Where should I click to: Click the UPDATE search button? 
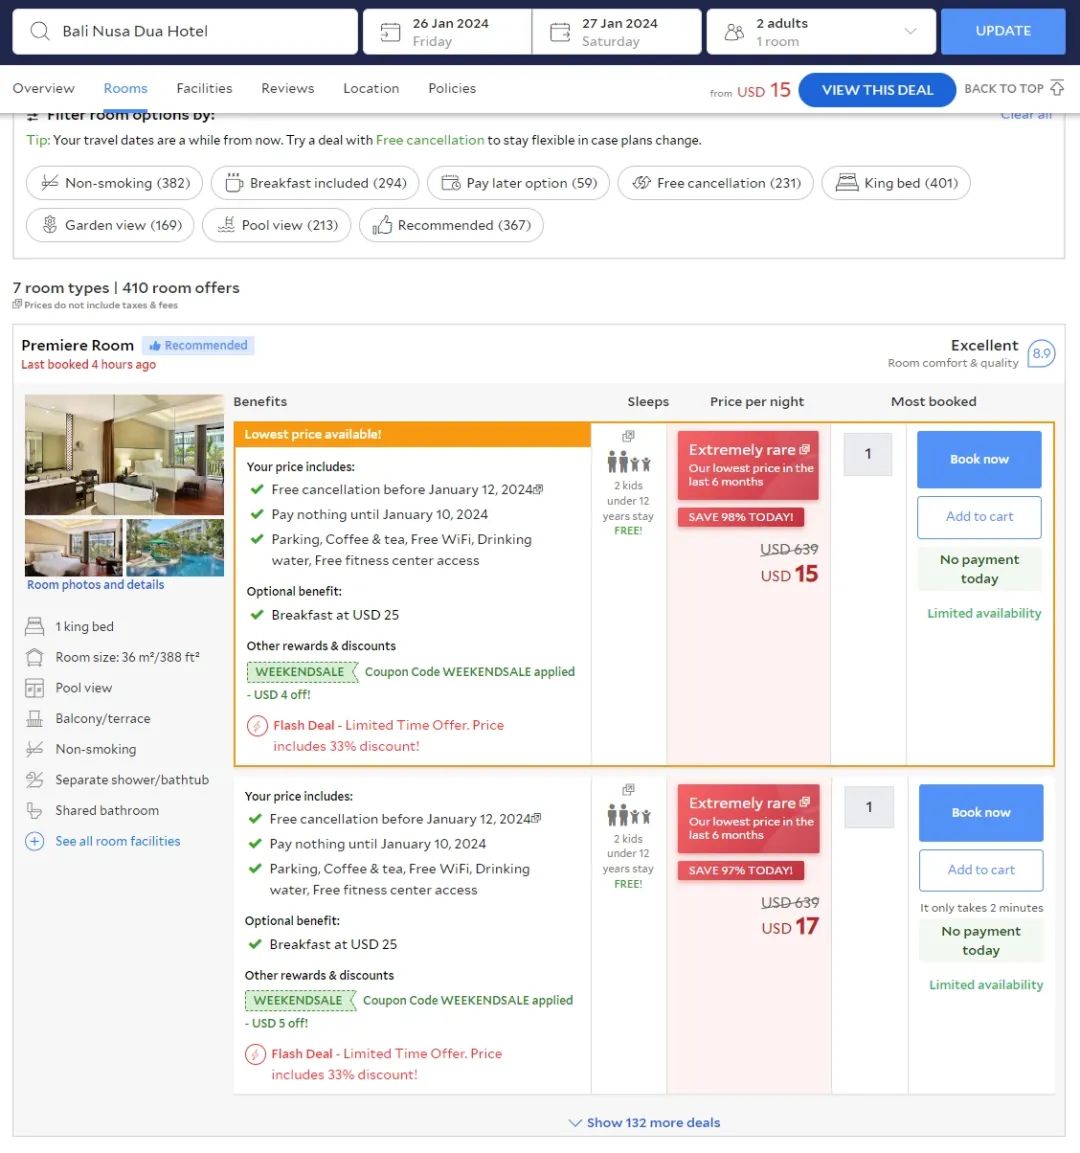[x=1003, y=32]
